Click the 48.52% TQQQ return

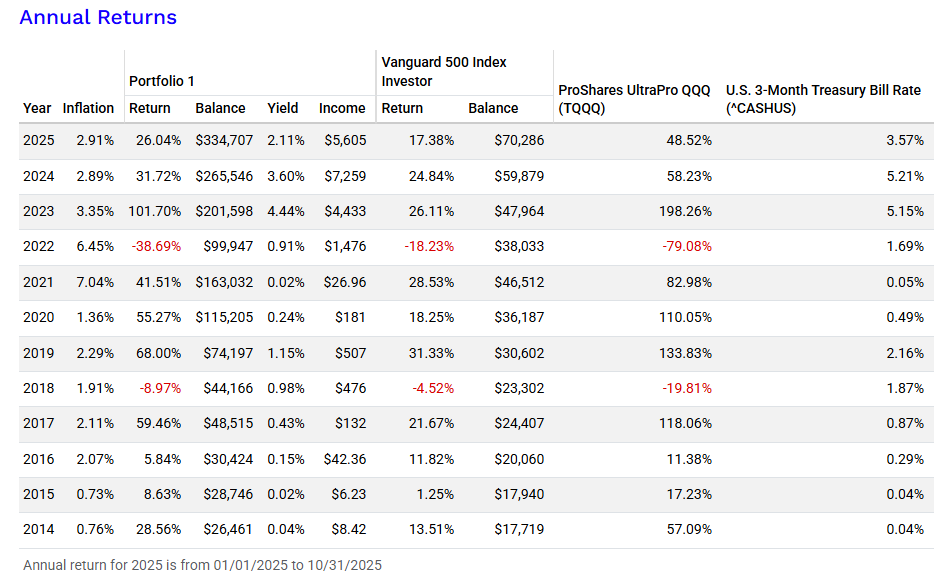[x=689, y=140]
